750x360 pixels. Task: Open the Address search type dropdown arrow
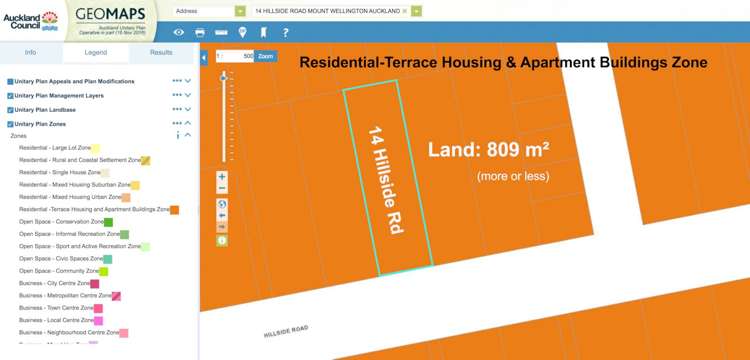coord(240,11)
